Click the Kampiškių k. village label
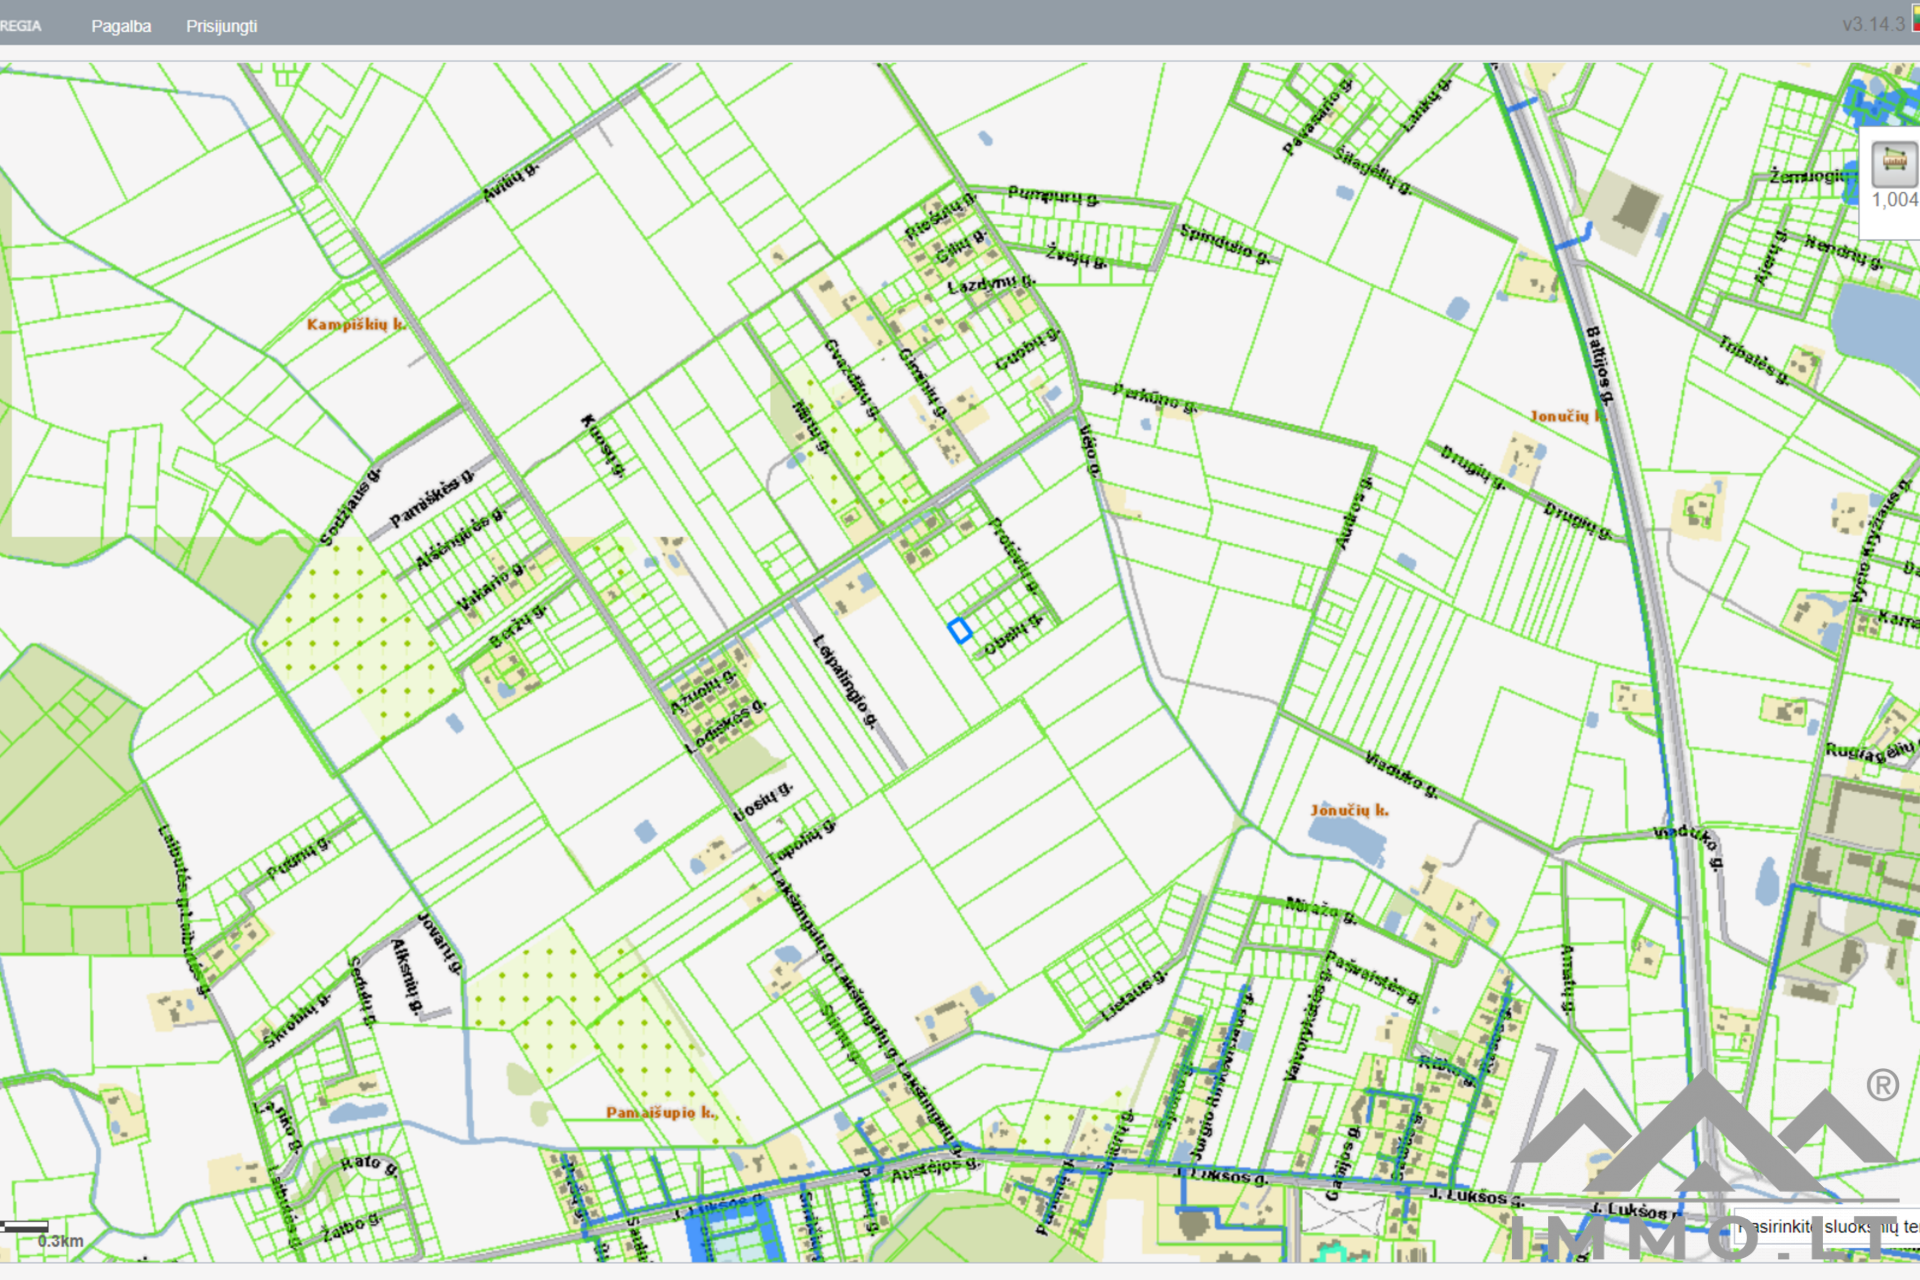Viewport: 1920px width, 1280px height. 355,324
